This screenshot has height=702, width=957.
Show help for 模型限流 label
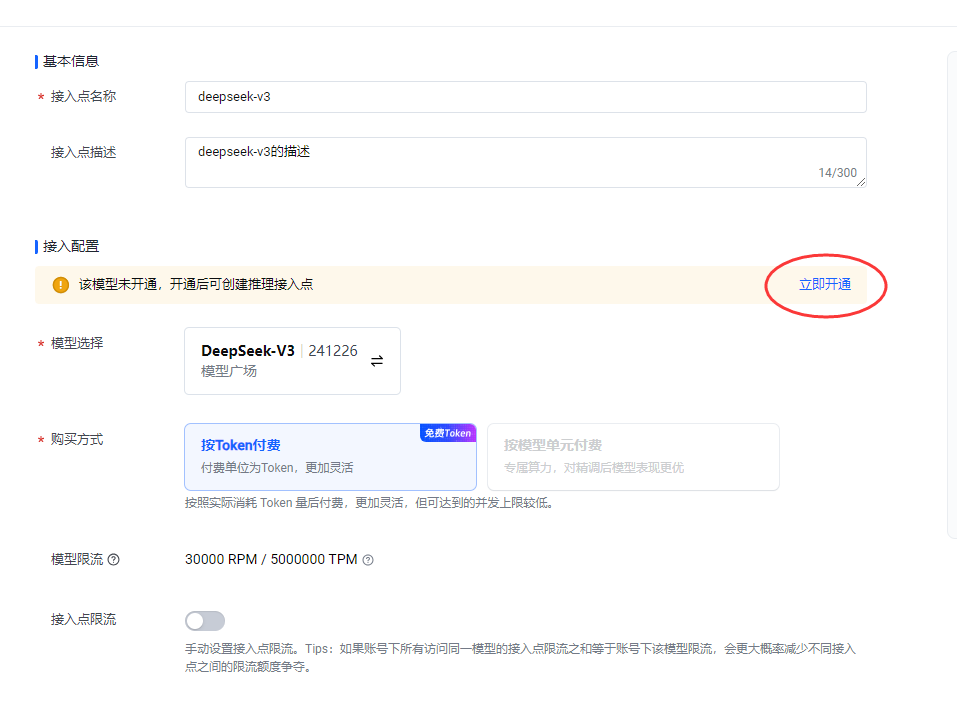coord(114,559)
